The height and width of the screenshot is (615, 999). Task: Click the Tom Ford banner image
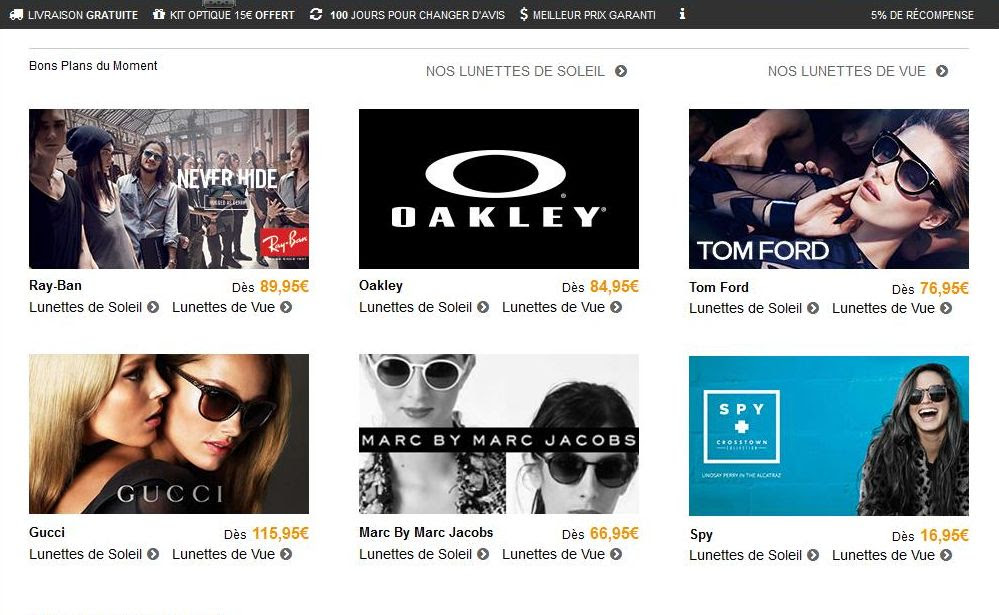(x=829, y=189)
